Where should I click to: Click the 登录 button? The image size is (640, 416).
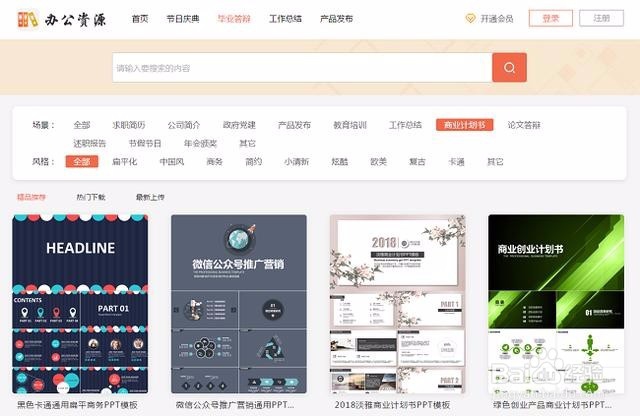click(551, 18)
